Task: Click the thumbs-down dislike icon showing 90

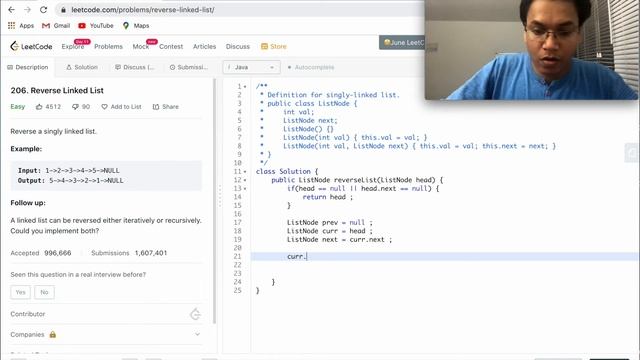Action: coord(75,107)
